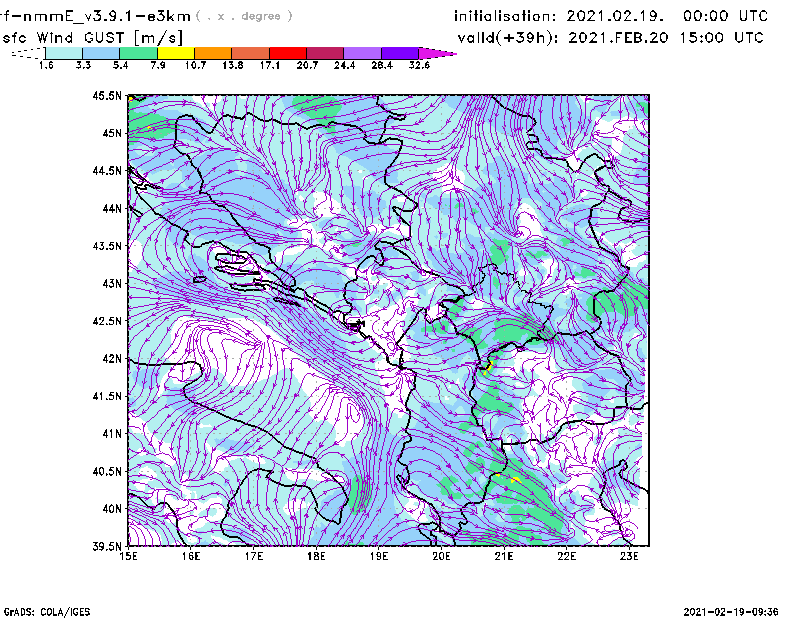Screen dimensions: 800x618
Task: Click the light cyan legend swatch
Action: coord(64,53)
